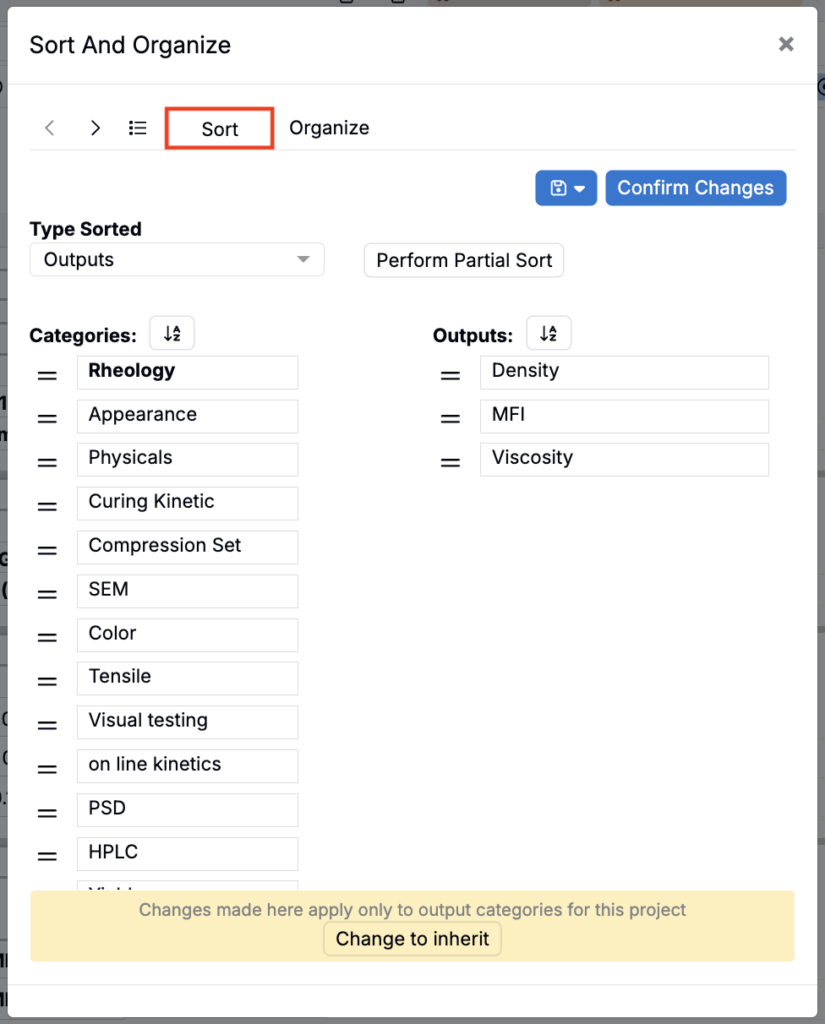Expand the Type Sorted Outputs dropdown
The image size is (825, 1024).
(177, 260)
